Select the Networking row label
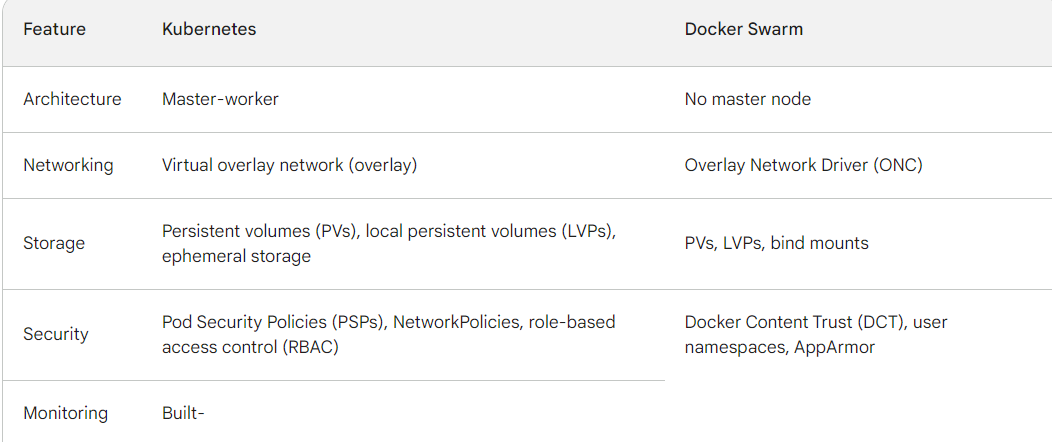This screenshot has height=442, width=1052. tap(68, 165)
